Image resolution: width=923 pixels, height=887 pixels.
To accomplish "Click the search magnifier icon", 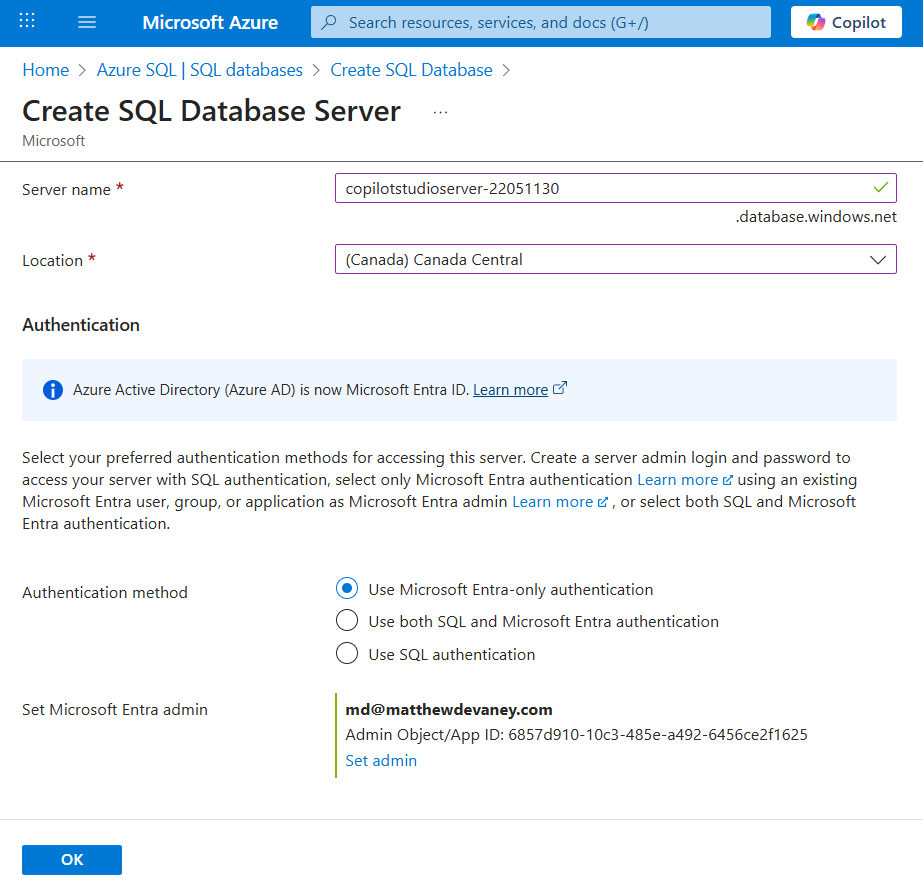I will pyautogui.click(x=329, y=22).
